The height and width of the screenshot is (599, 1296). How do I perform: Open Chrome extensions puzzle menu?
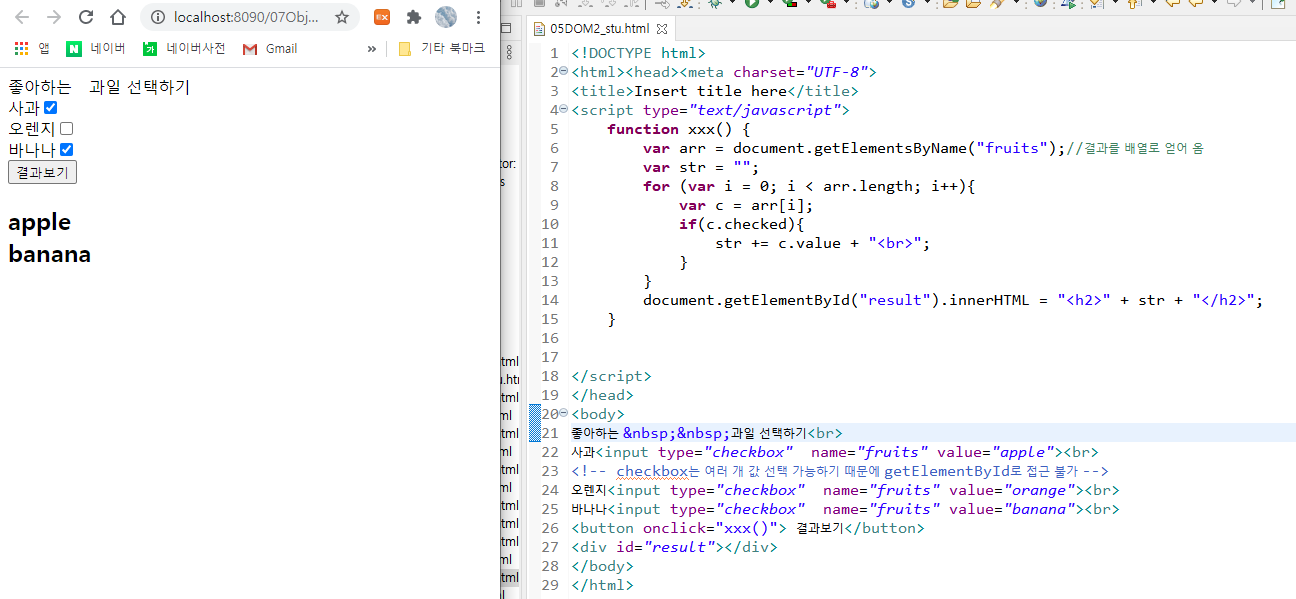click(x=413, y=17)
